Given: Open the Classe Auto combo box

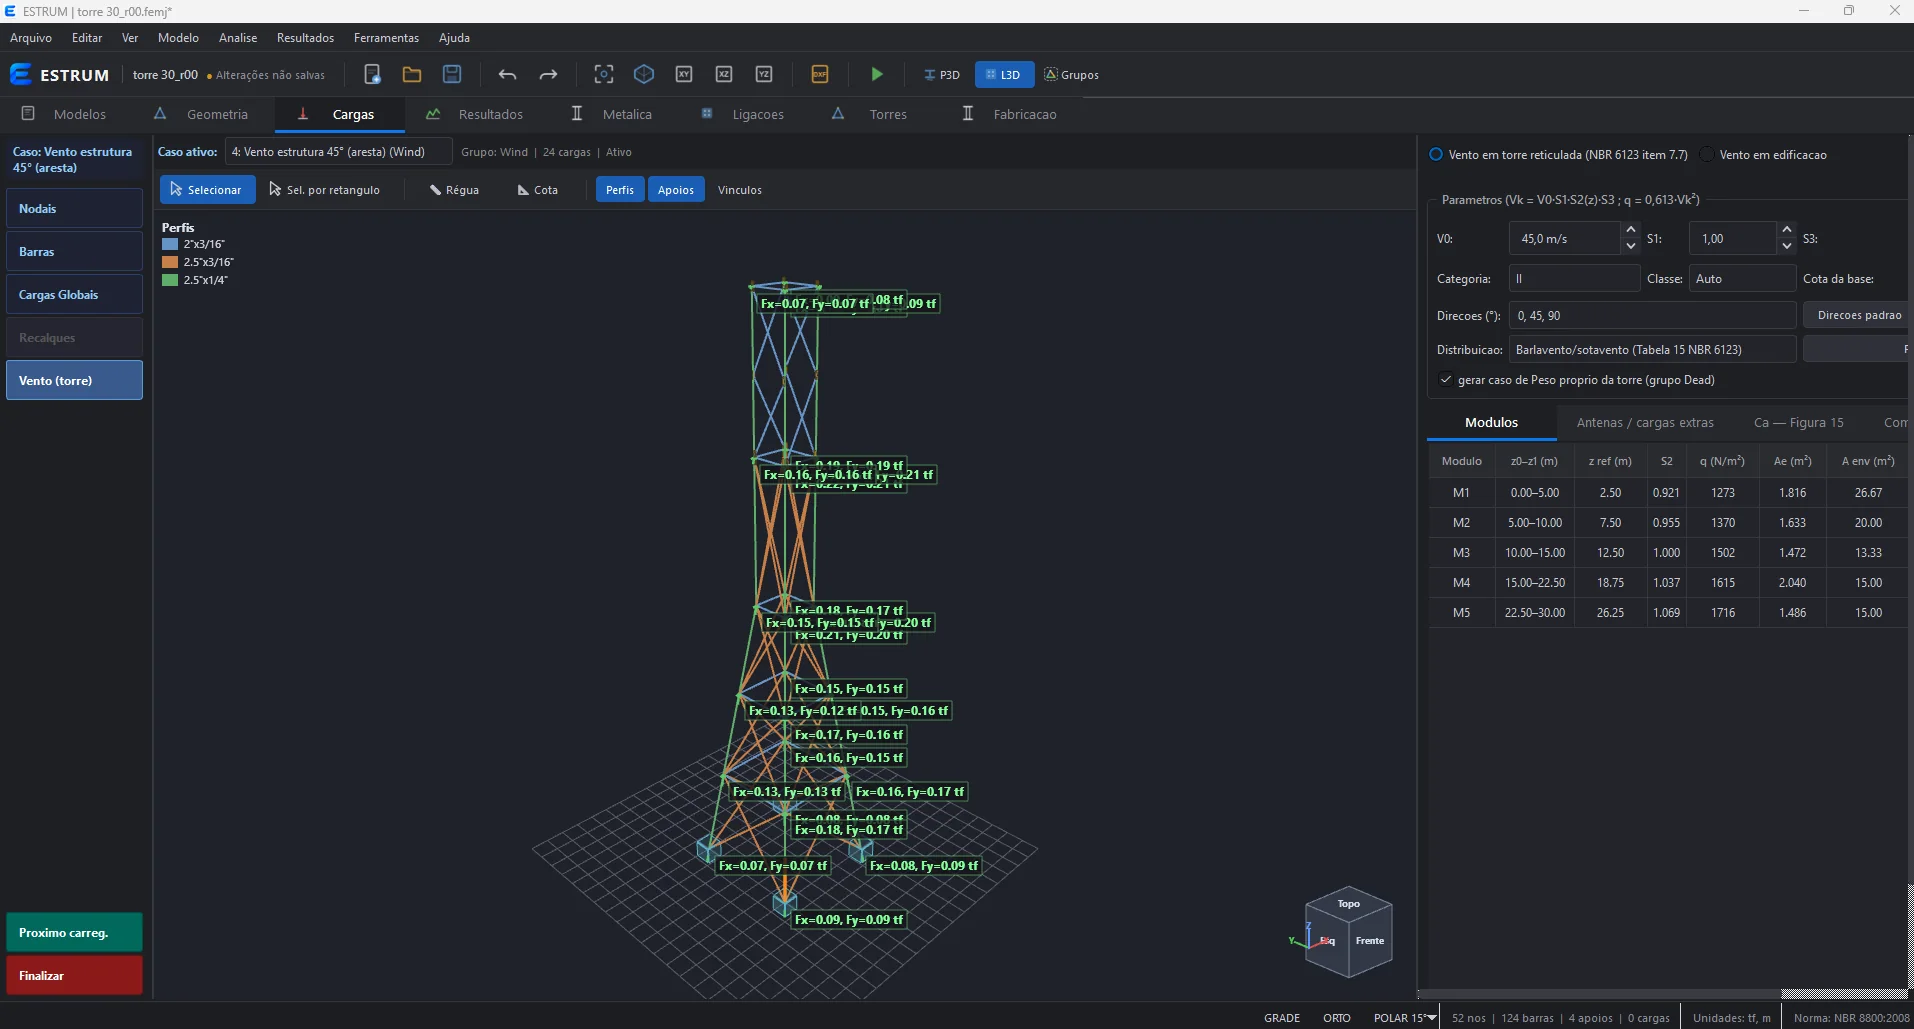Looking at the screenshot, I should [1742, 279].
